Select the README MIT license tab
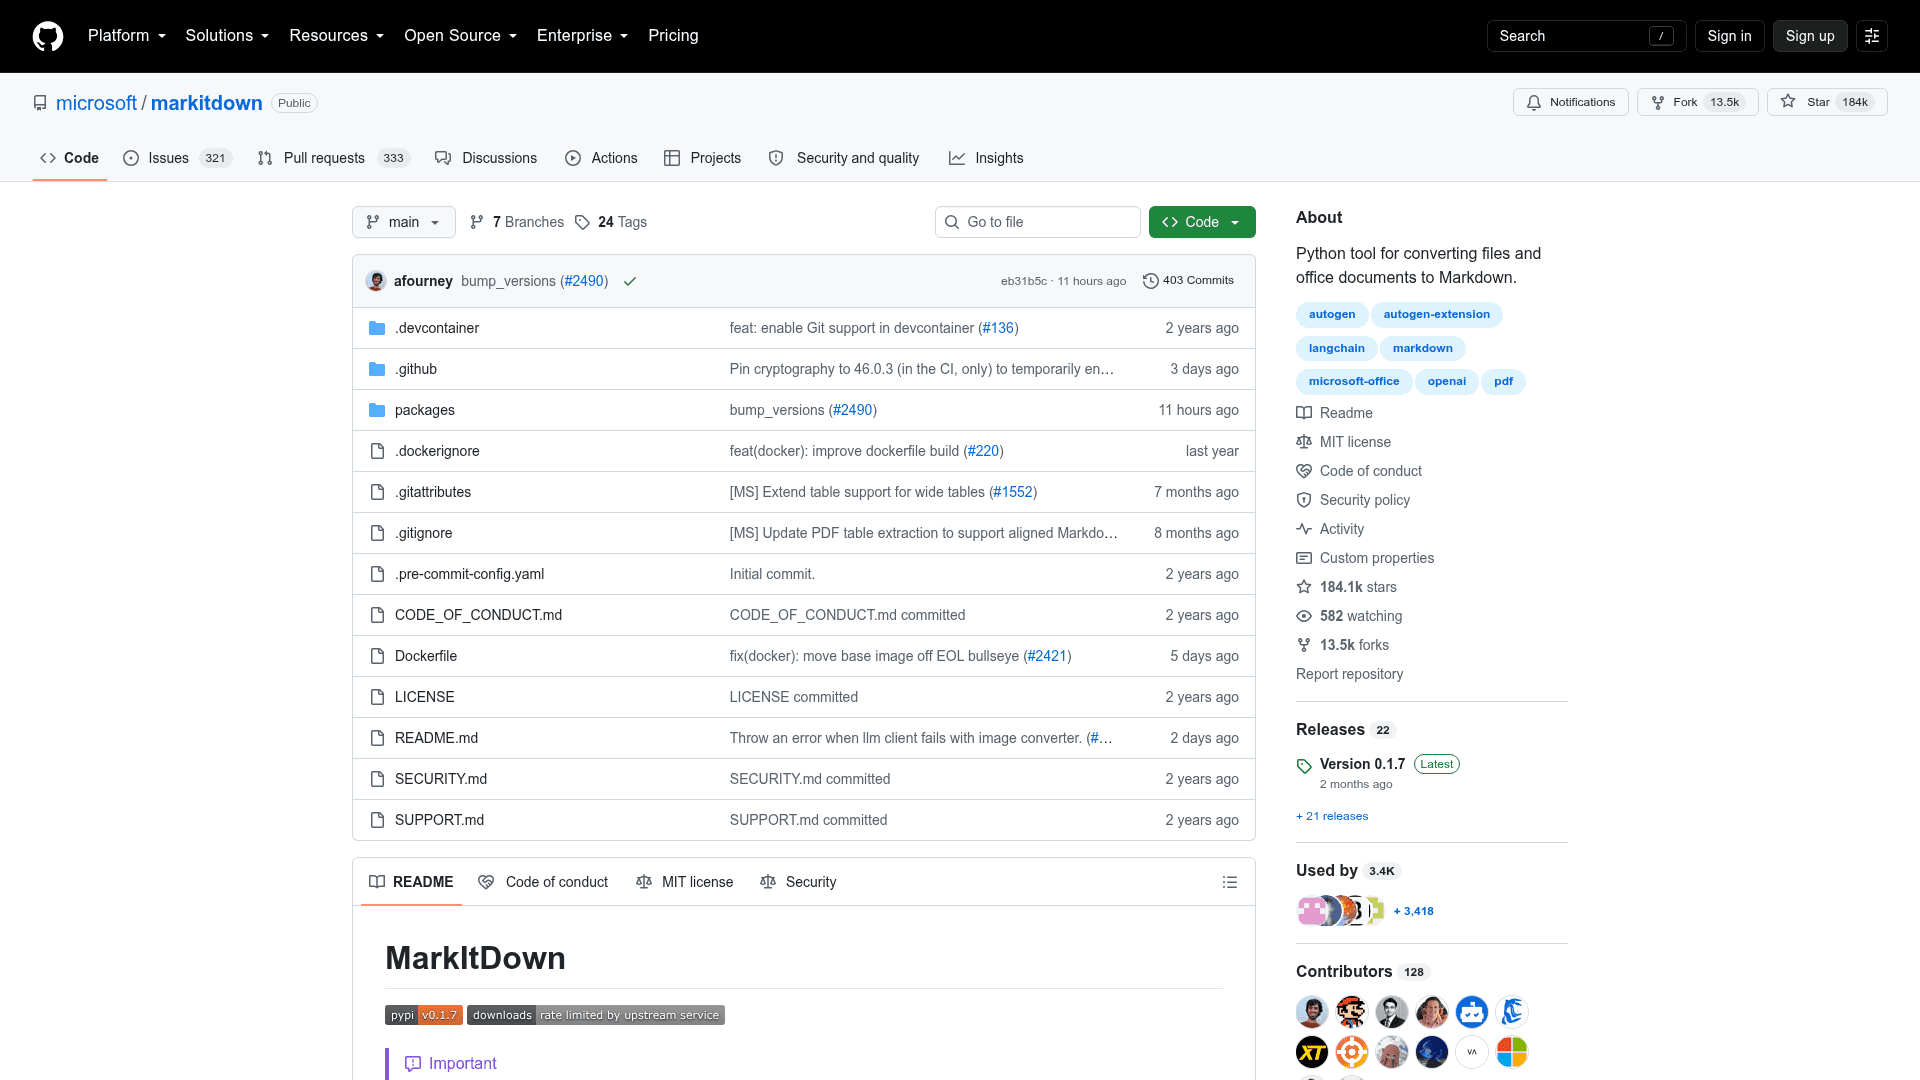 (685, 882)
